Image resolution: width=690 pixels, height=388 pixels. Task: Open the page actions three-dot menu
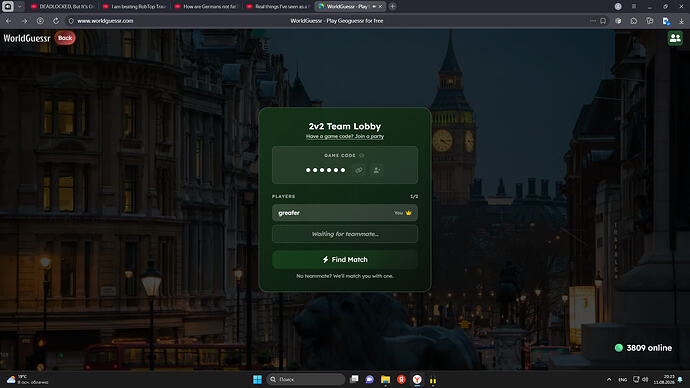(592, 21)
